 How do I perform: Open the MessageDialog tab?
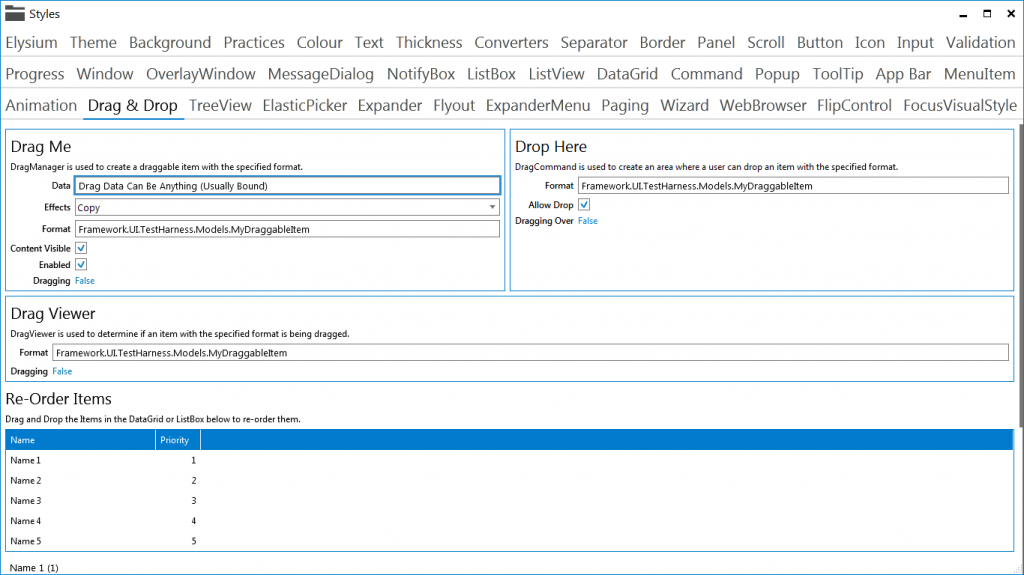coord(321,74)
